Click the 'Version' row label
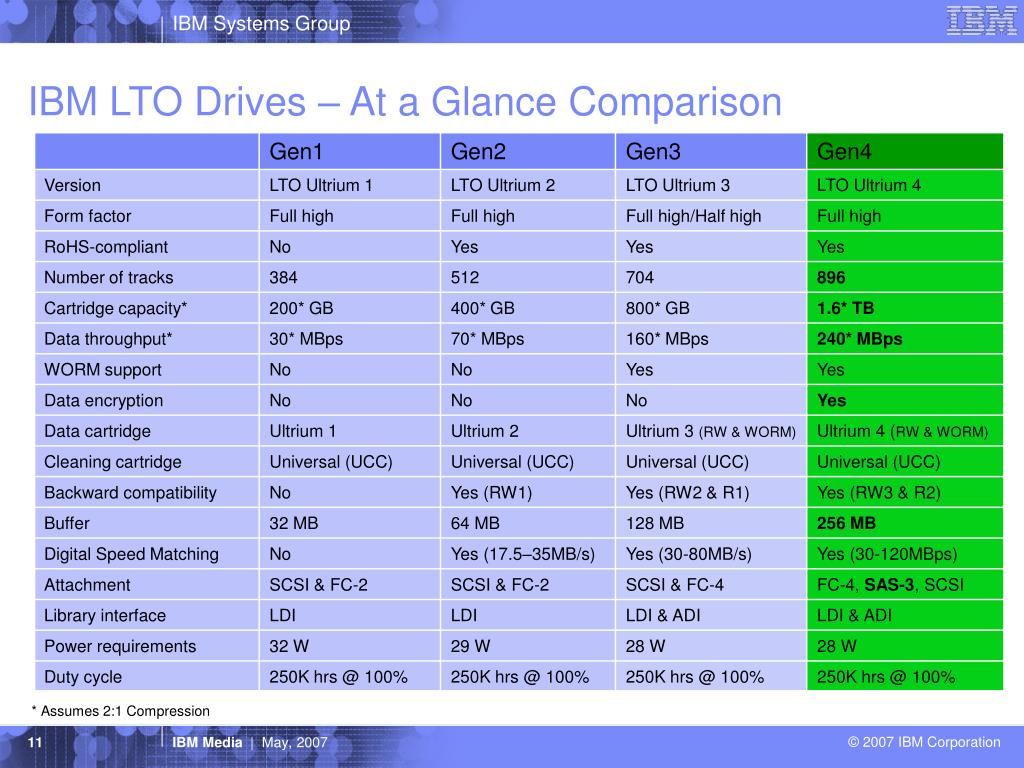 click(x=72, y=185)
